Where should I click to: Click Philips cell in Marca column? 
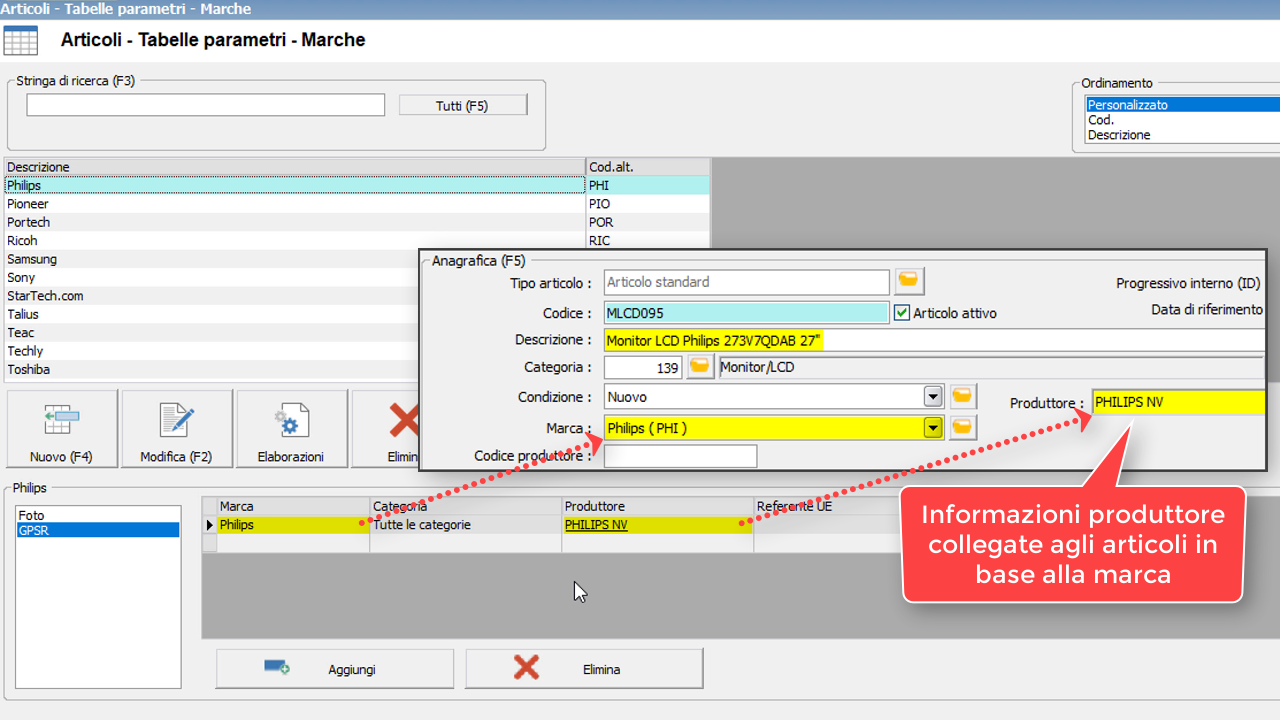(x=293, y=524)
